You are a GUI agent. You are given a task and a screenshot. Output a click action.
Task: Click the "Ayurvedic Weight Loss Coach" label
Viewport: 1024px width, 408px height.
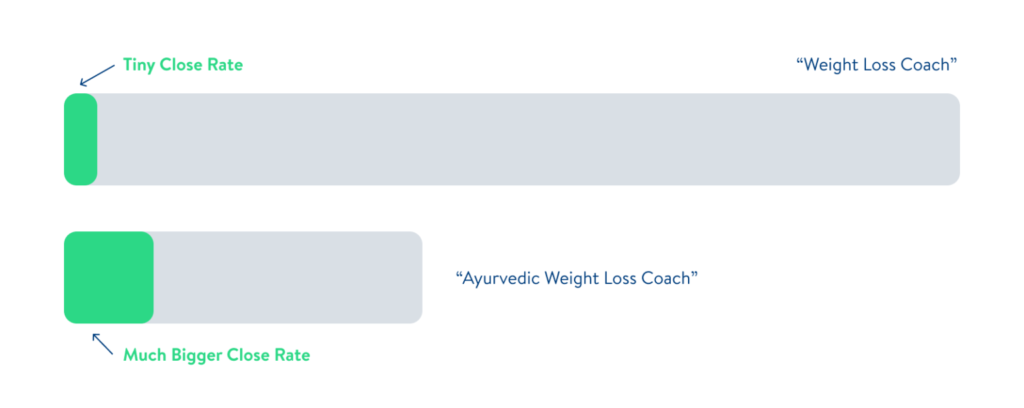click(x=575, y=278)
